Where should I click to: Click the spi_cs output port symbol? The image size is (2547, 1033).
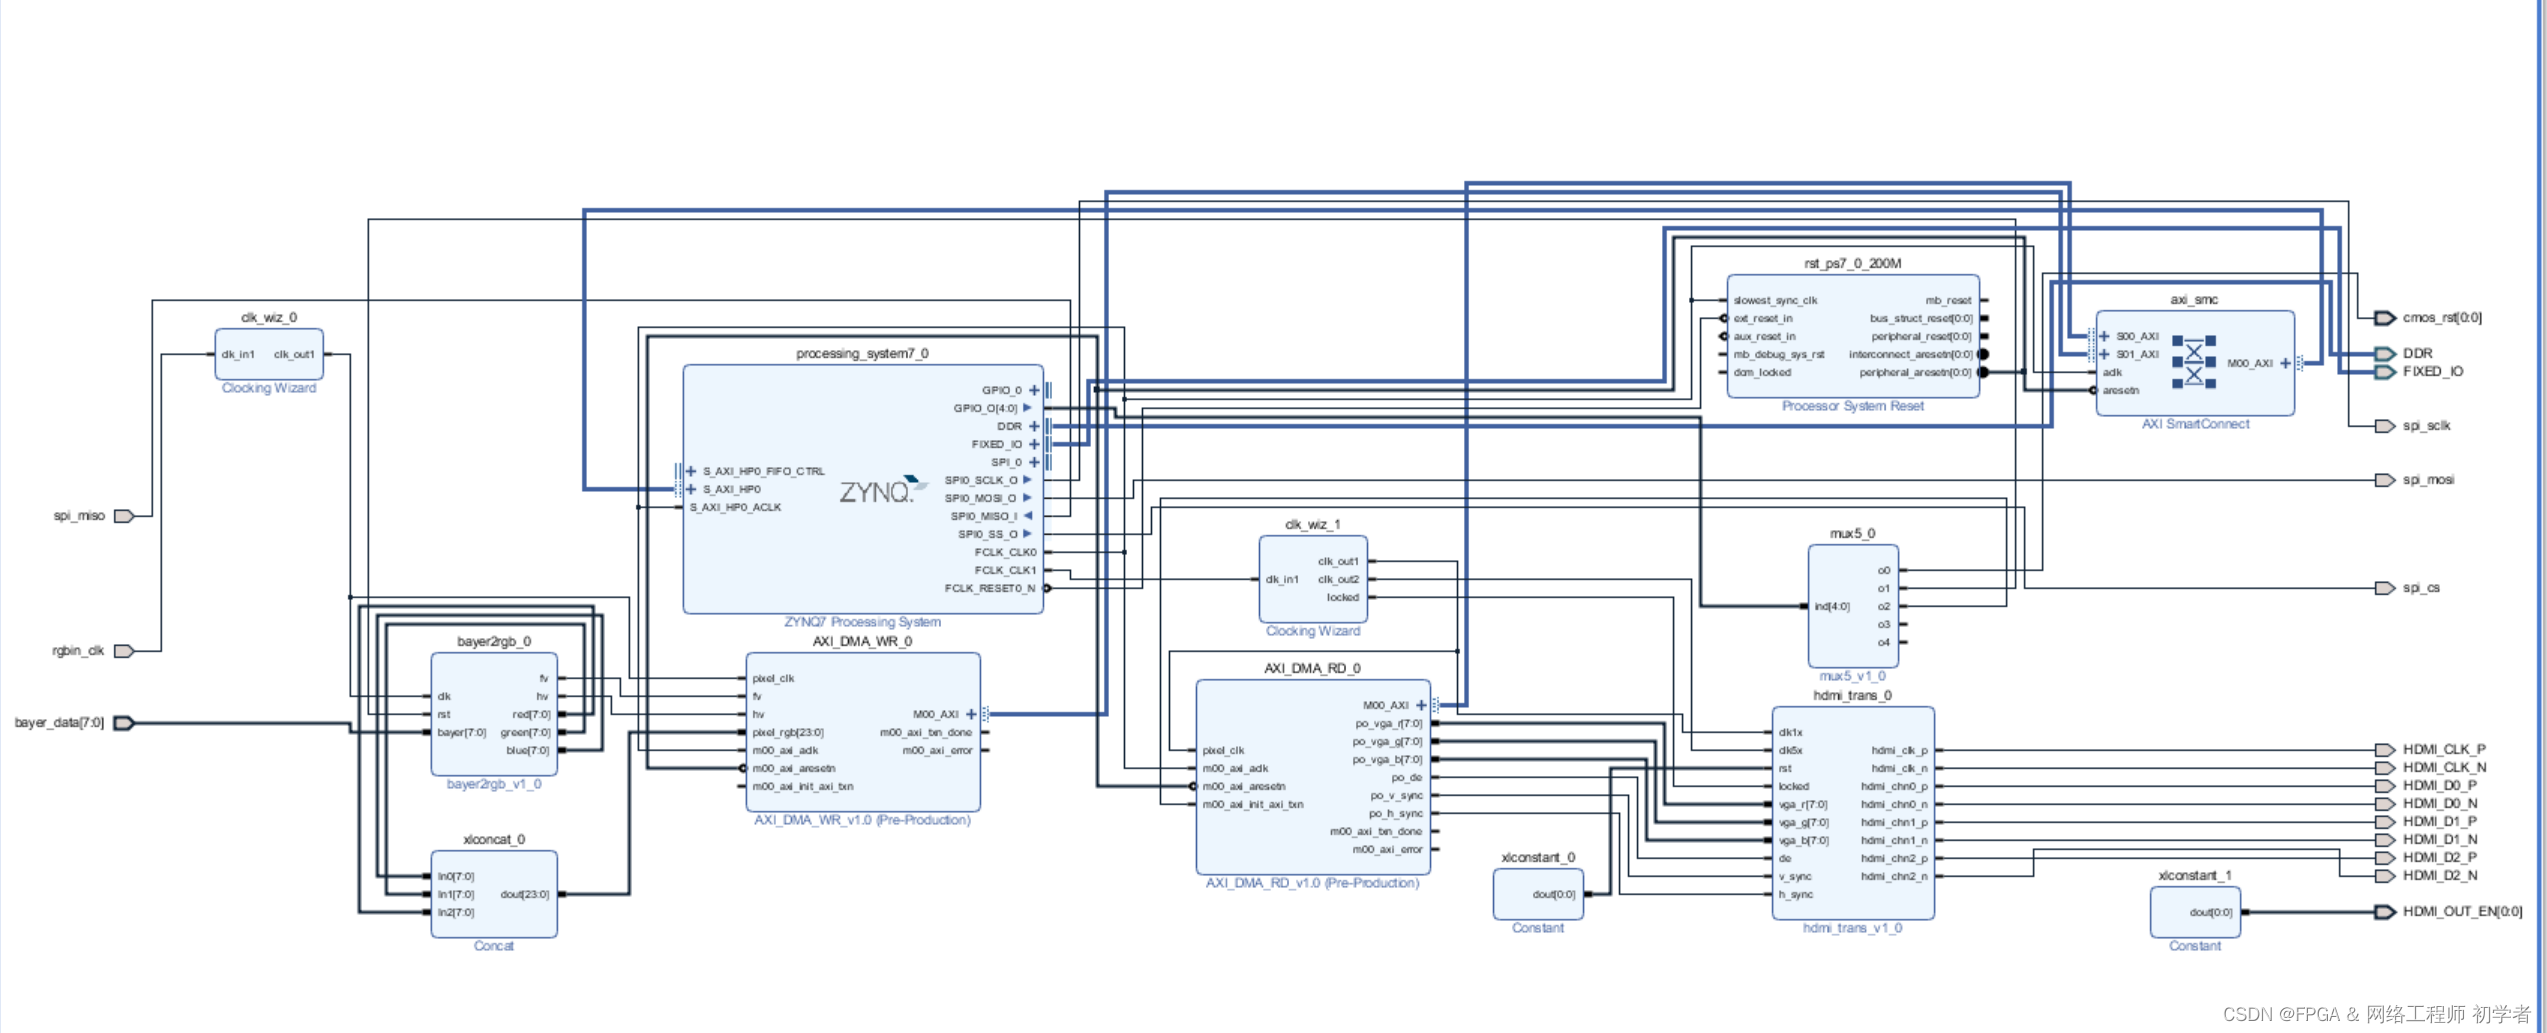[x=2385, y=588]
